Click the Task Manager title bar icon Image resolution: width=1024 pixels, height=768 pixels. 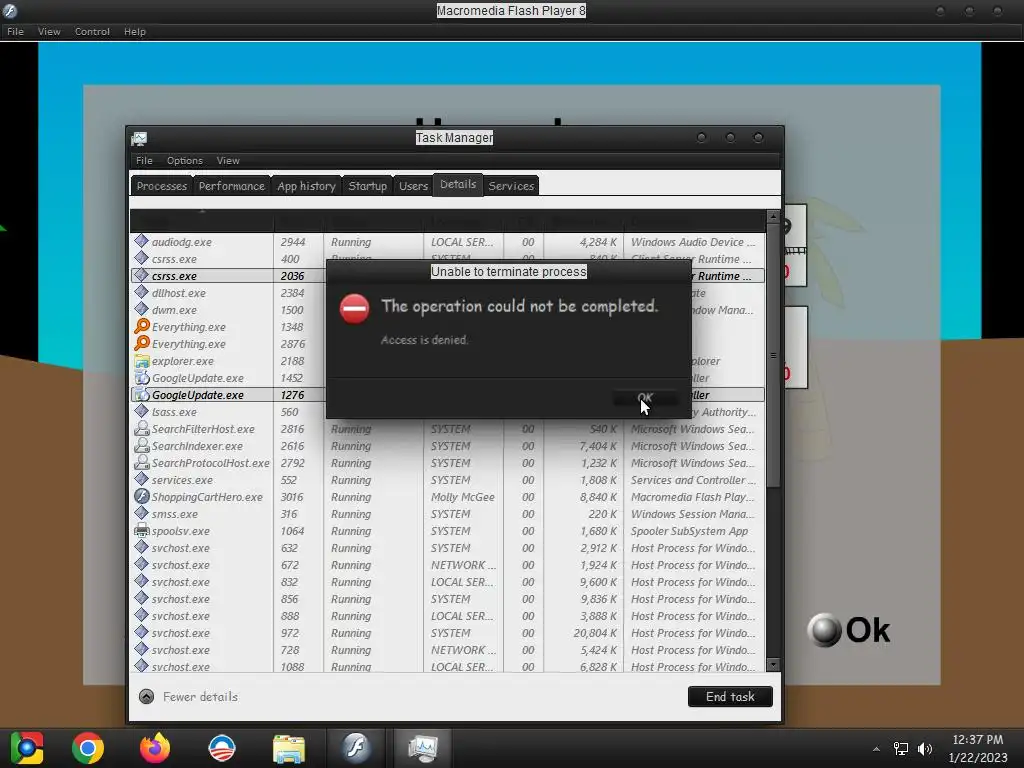click(139, 138)
